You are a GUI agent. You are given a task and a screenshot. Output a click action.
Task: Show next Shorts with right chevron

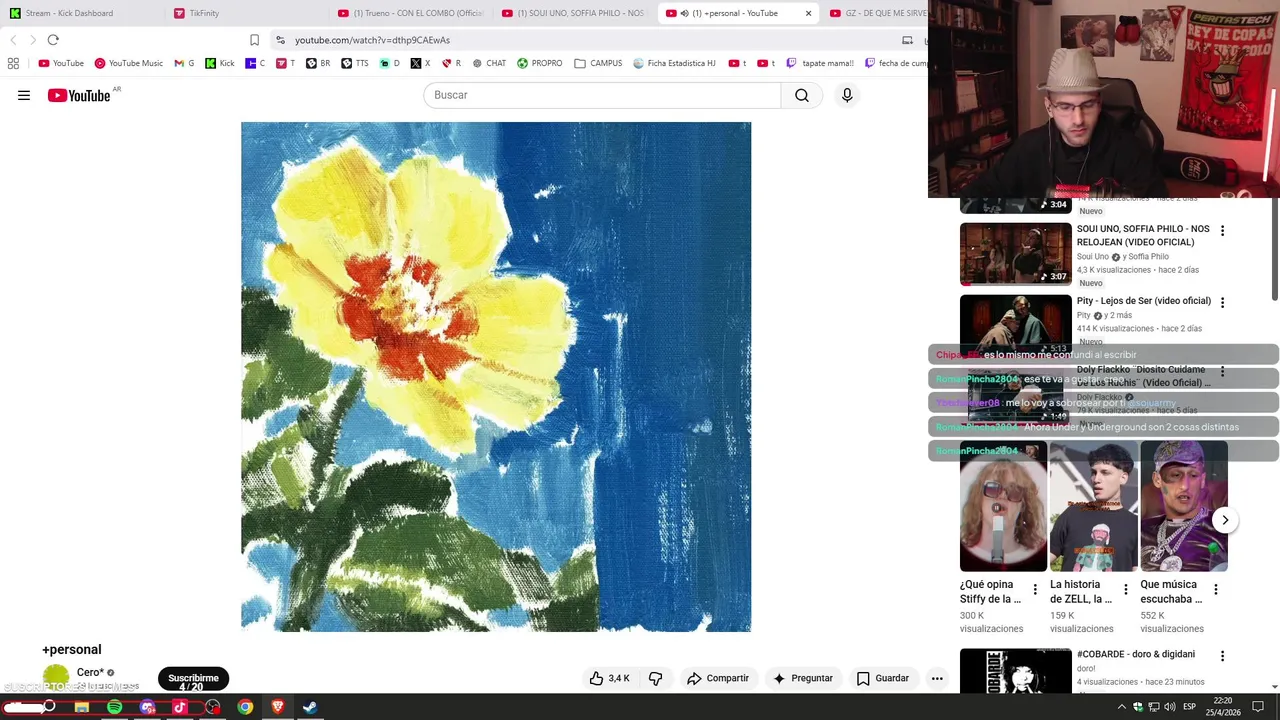point(1225,520)
